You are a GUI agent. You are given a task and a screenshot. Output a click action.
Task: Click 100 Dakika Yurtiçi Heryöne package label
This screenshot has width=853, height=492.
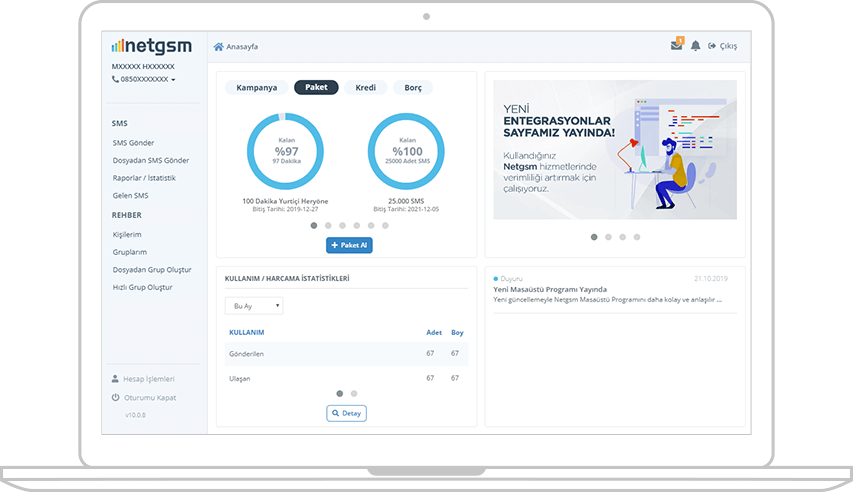[285, 201]
